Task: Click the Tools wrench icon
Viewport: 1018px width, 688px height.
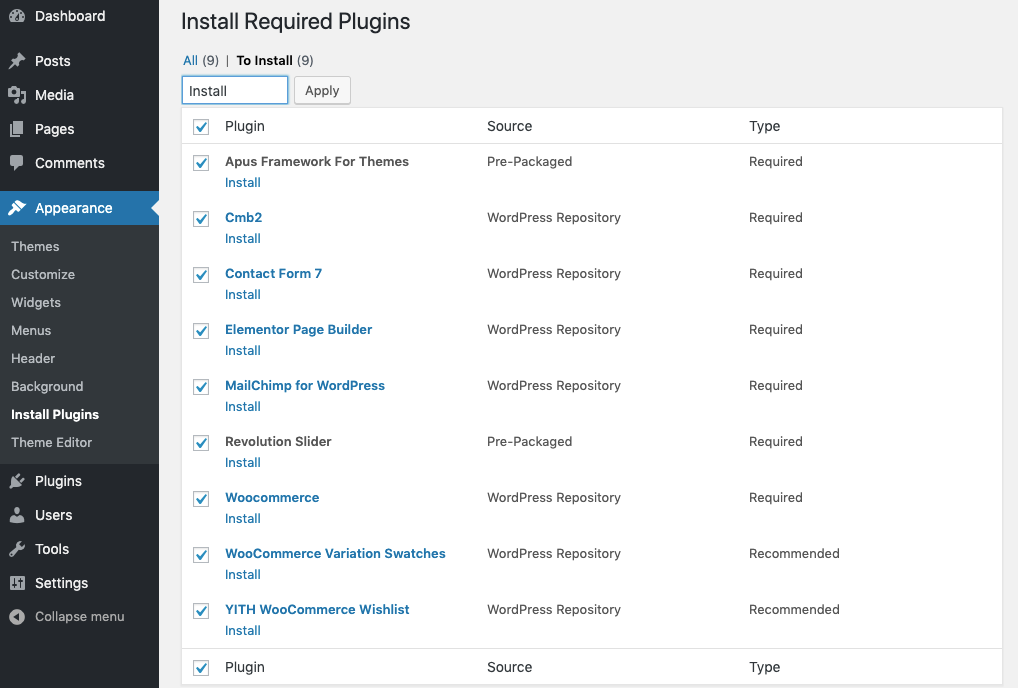Action: pos(17,549)
